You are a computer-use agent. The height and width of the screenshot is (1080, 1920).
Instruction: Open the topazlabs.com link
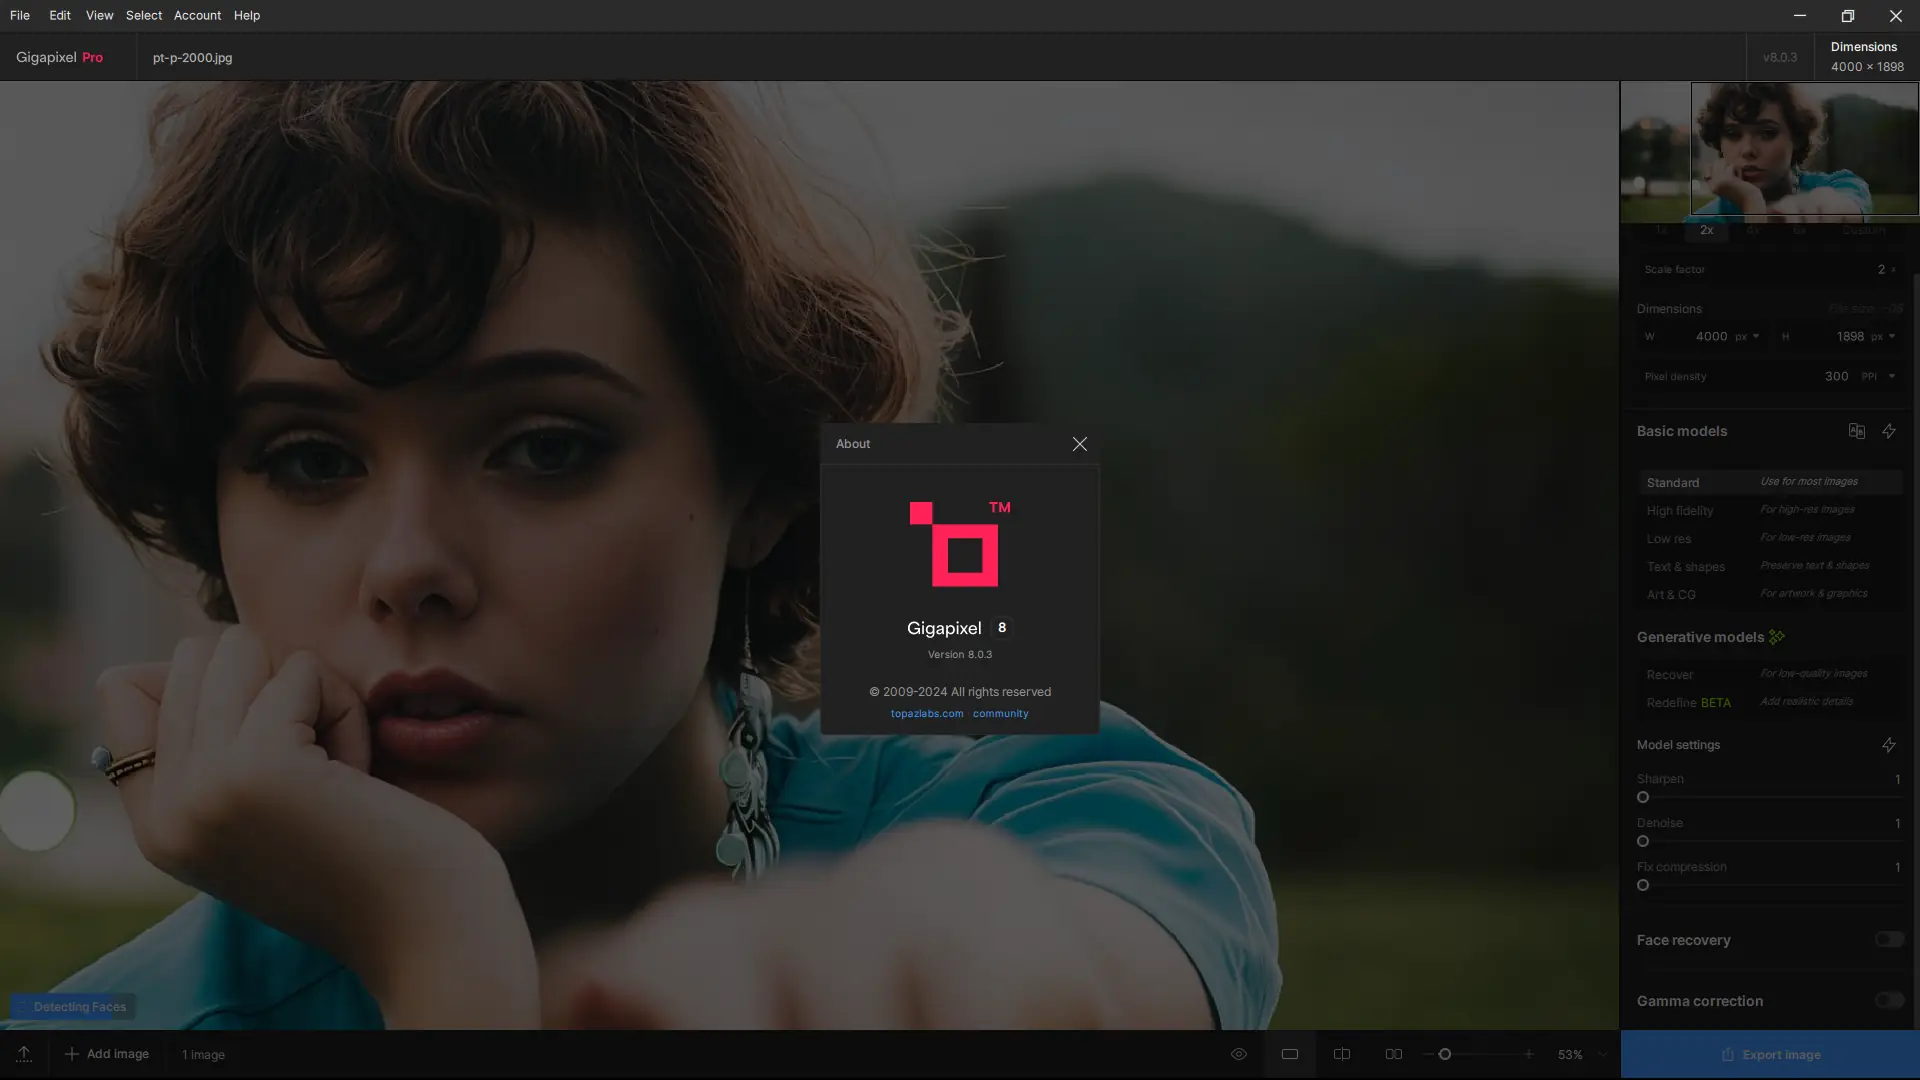pos(926,714)
